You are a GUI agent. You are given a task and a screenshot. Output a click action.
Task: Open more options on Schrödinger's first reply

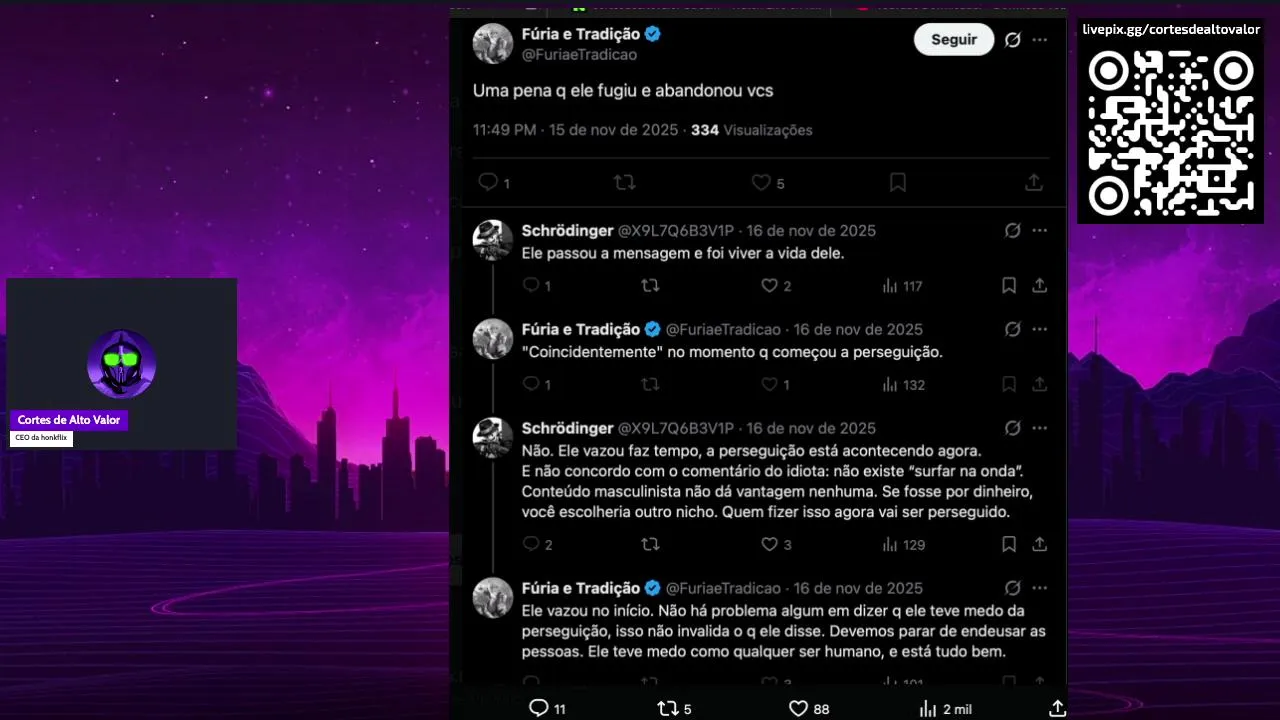pos(1040,231)
